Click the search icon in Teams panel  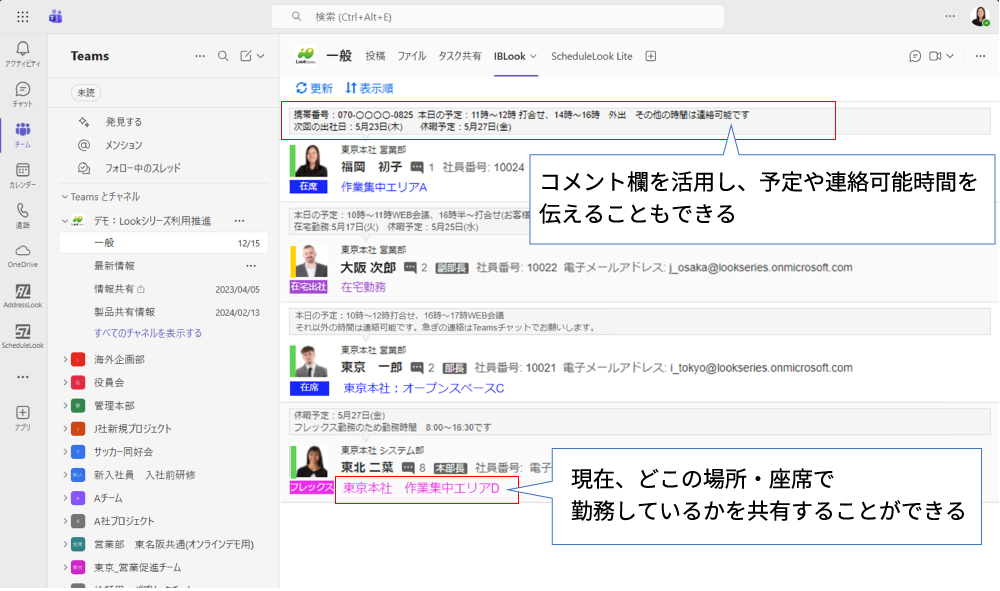(x=224, y=56)
